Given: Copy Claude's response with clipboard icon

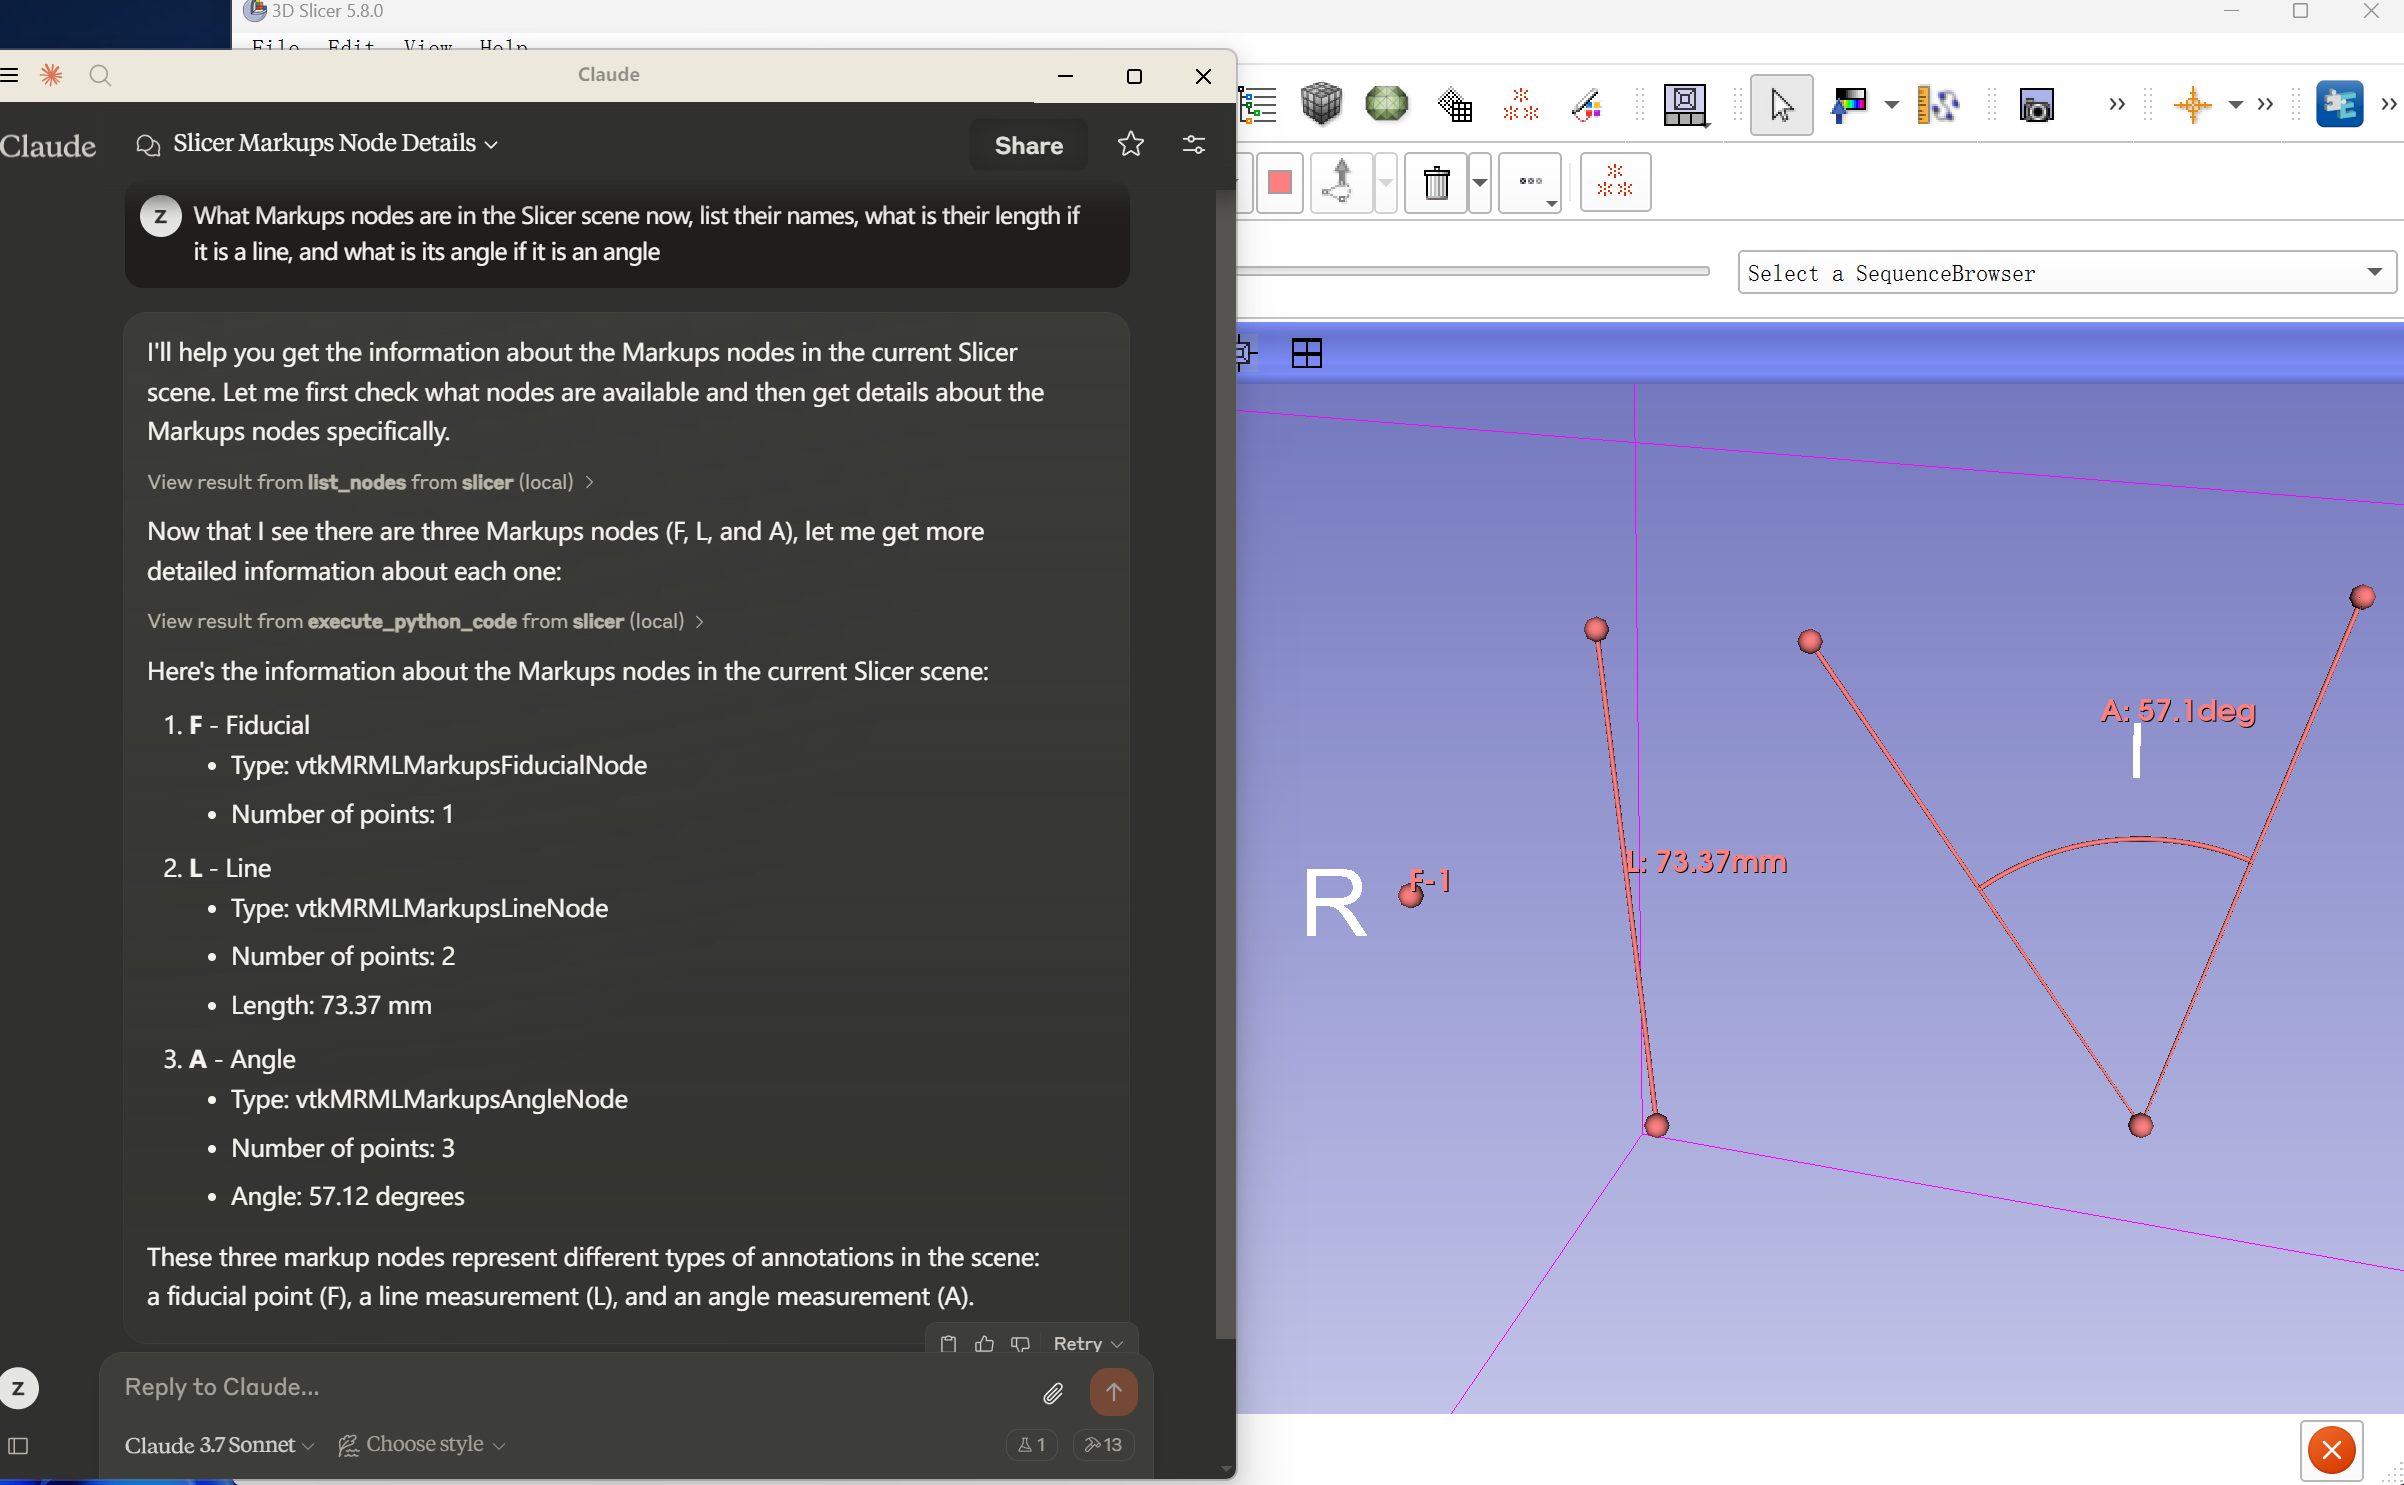Looking at the screenshot, I should [948, 1343].
